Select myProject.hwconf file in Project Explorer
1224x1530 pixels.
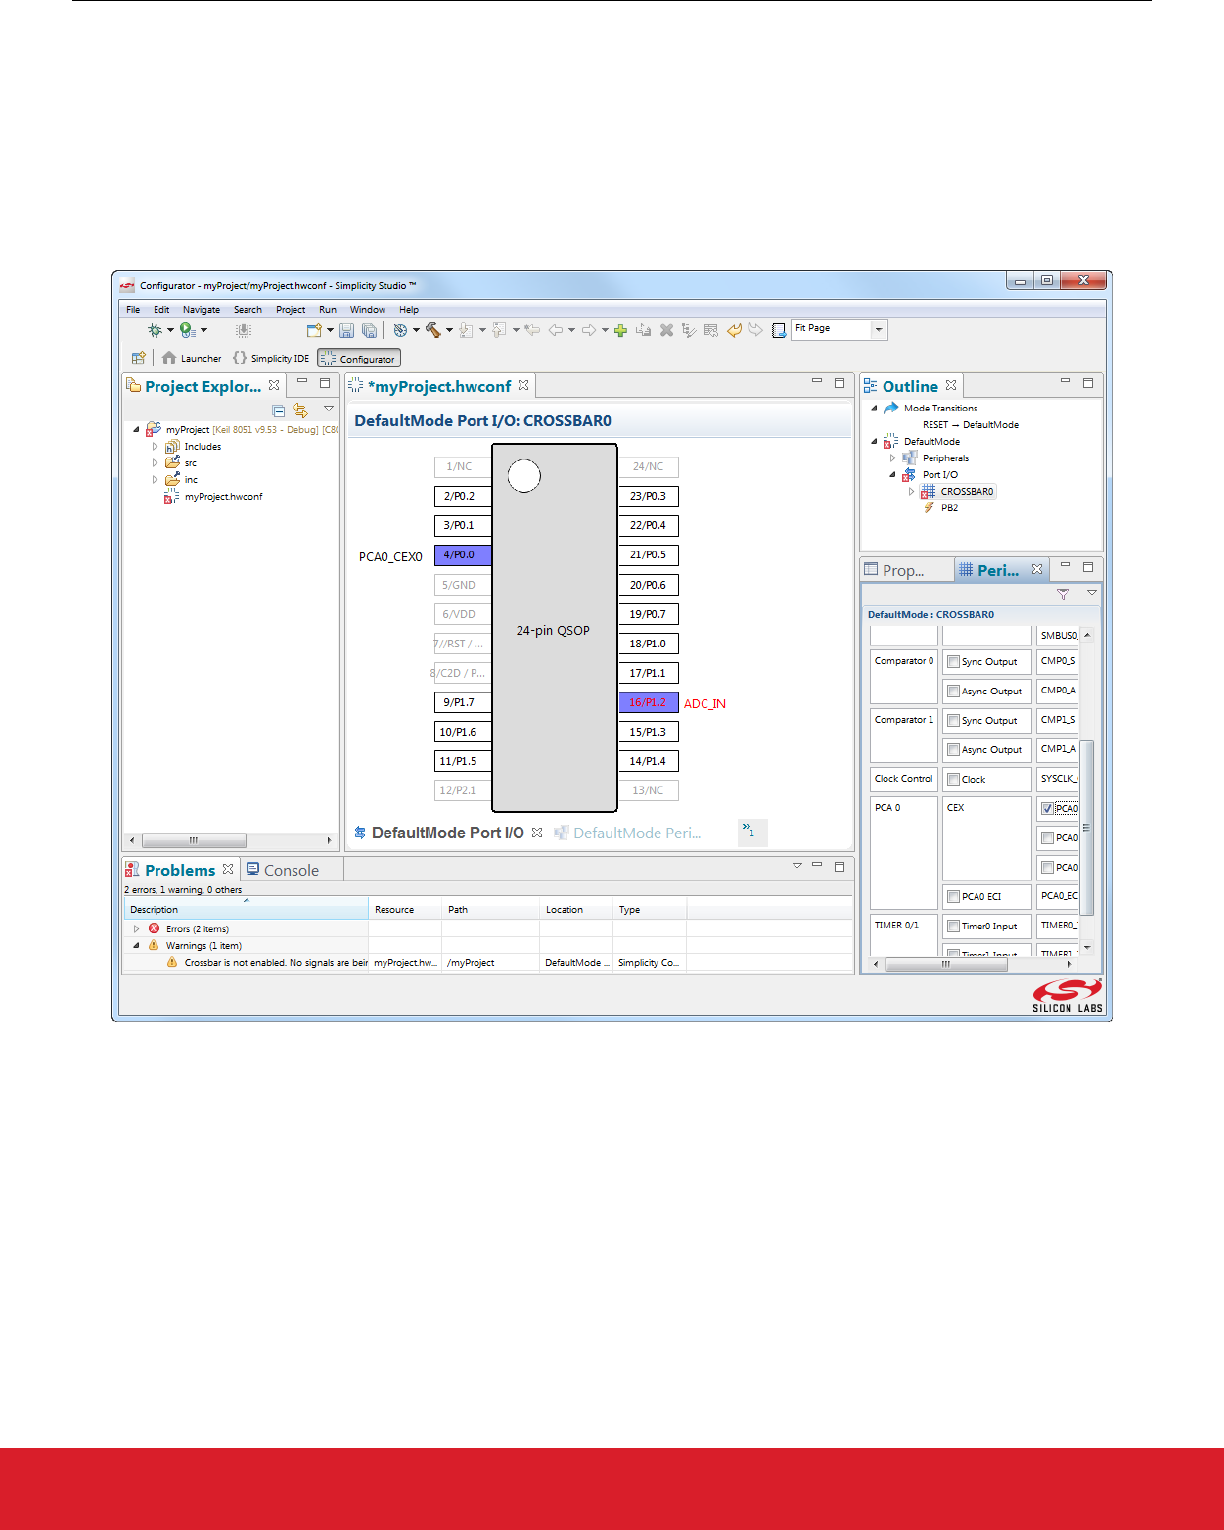pos(214,497)
